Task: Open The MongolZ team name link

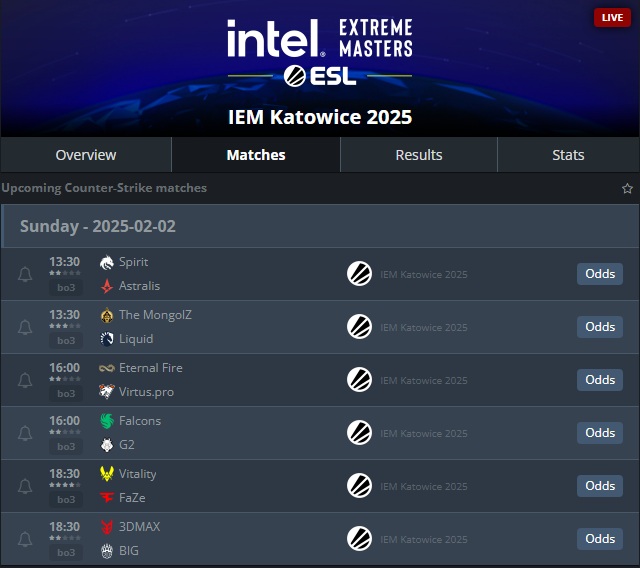Action: coord(155,315)
